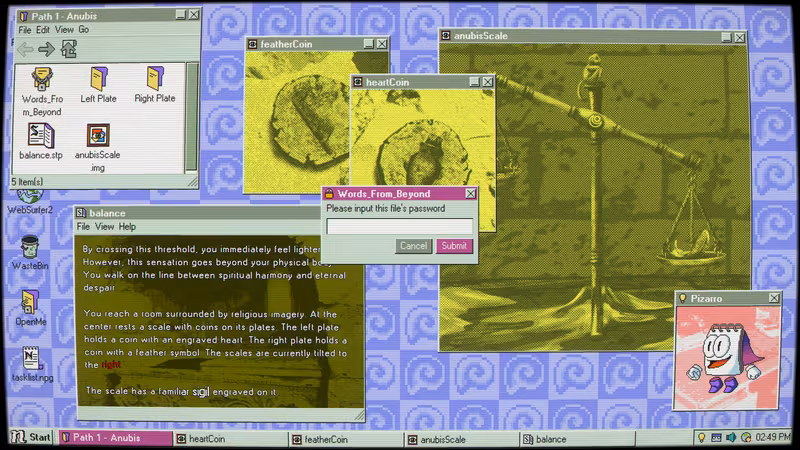Open the View menu in Path 1 window
Viewport: 800px width, 450px height.
pos(64,30)
